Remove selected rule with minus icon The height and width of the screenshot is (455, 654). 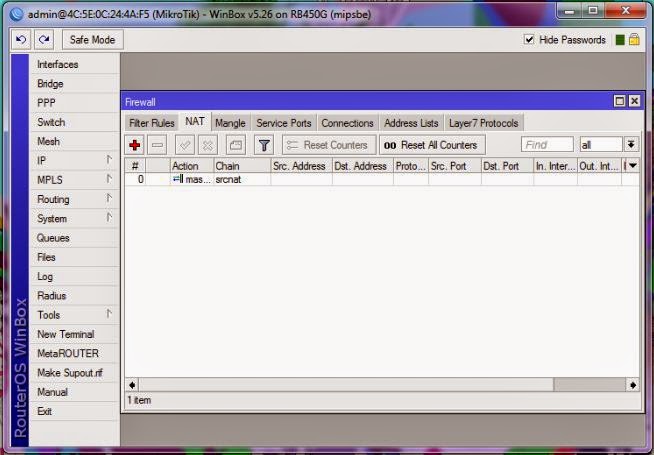pos(157,145)
